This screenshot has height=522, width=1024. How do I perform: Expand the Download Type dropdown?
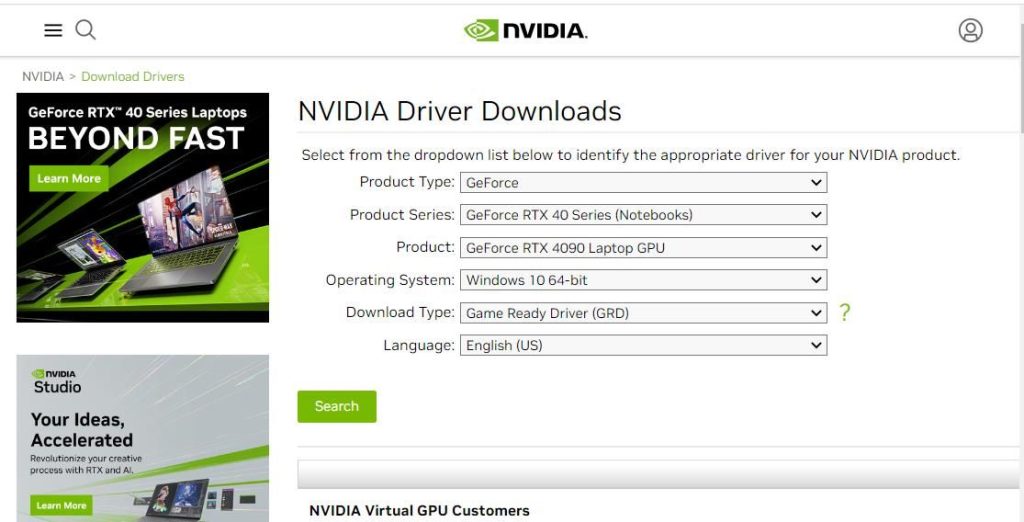pos(643,313)
